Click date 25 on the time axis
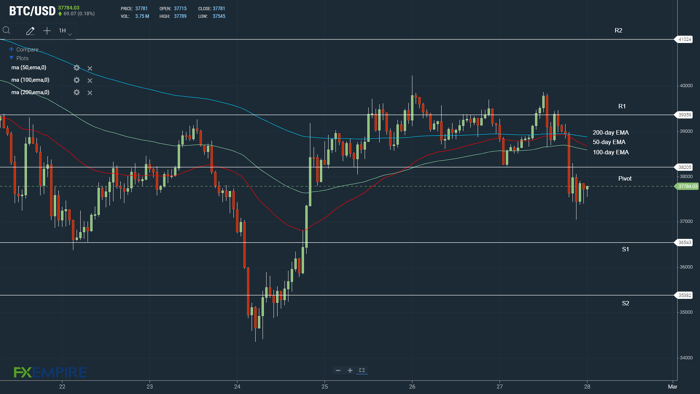700x394 pixels. 325,387
